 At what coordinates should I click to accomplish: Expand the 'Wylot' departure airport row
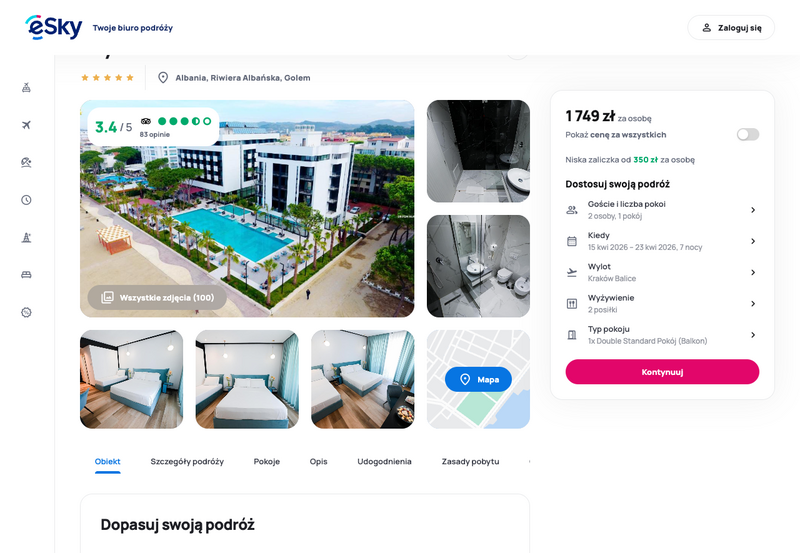point(662,272)
